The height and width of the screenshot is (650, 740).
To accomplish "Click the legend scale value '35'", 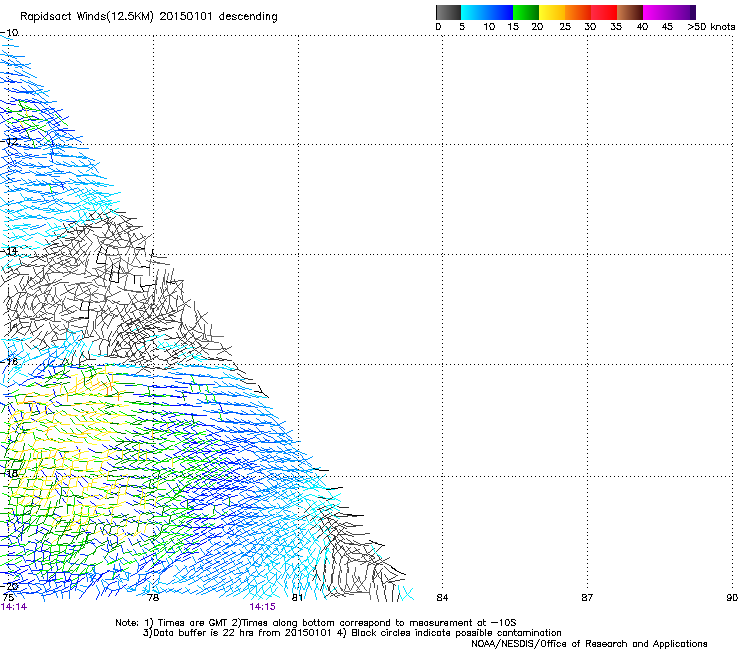I will coord(616,27).
